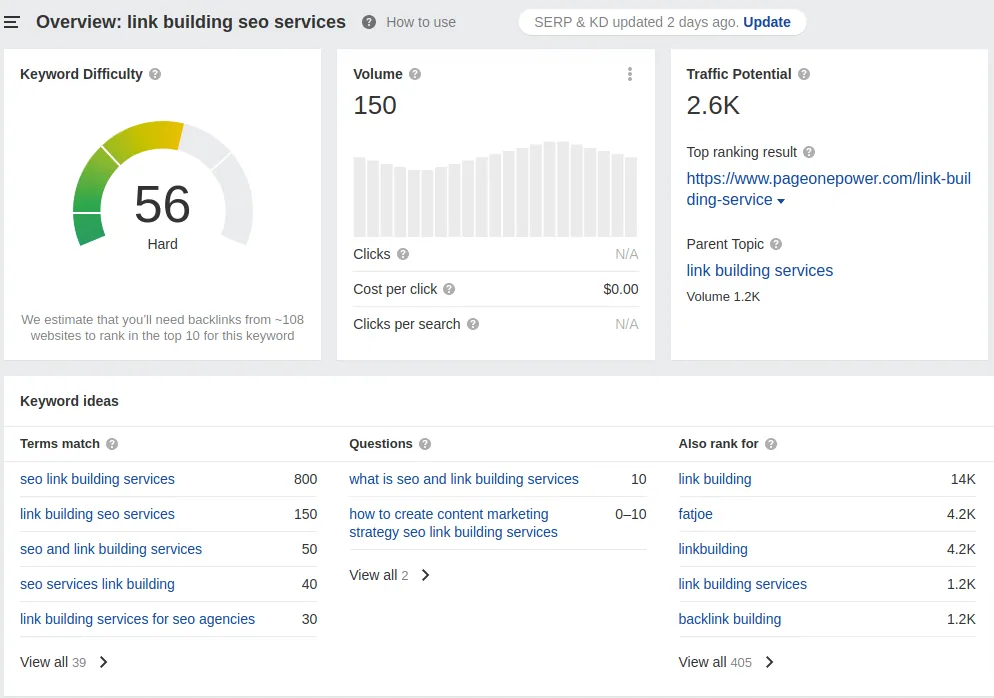The image size is (994, 698).
Task: Open keyword seo and link building services
Action: pyautogui.click(x=111, y=549)
